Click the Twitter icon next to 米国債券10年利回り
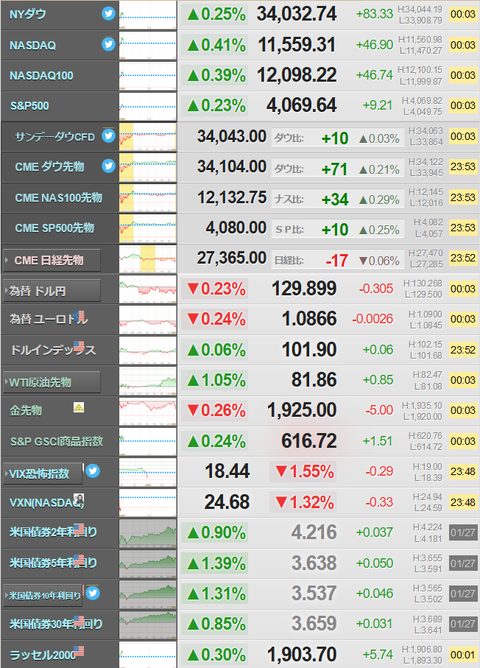This screenshot has width=480, height=668. pos(92,593)
